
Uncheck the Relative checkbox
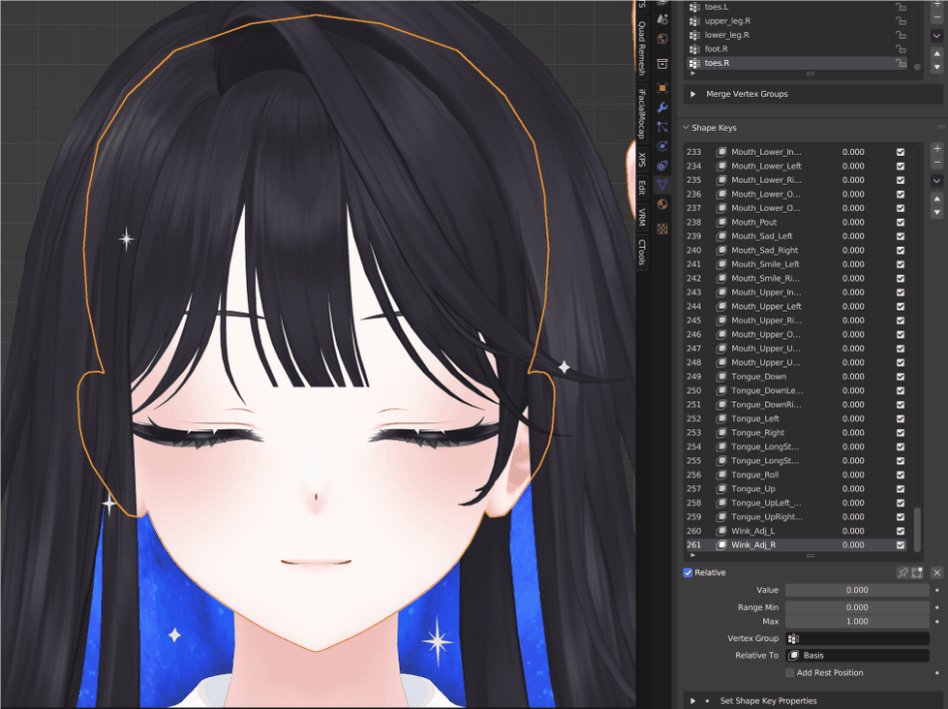pyautogui.click(x=687, y=572)
